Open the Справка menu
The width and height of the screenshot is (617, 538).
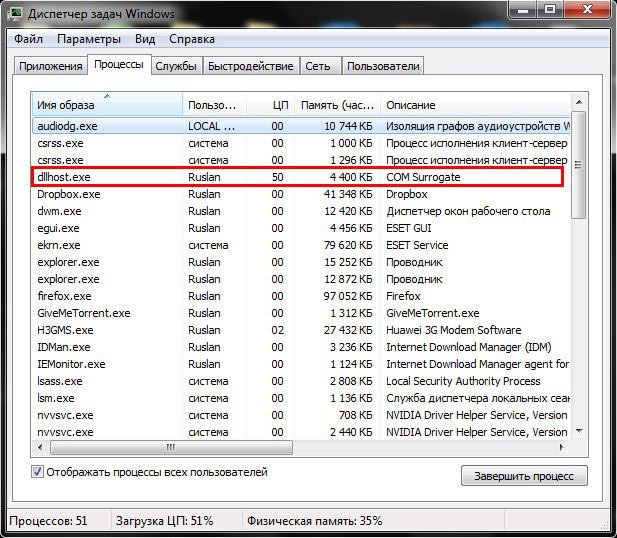pyautogui.click(x=192, y=39)
